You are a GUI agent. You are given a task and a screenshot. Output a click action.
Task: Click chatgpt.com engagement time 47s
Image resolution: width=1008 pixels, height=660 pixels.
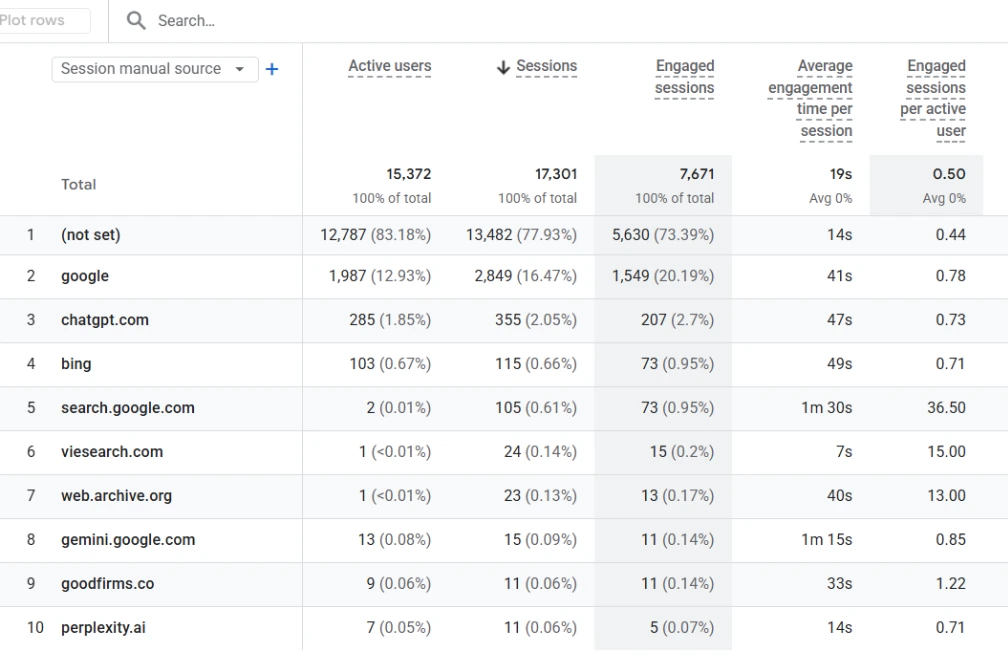coord(840,320)
